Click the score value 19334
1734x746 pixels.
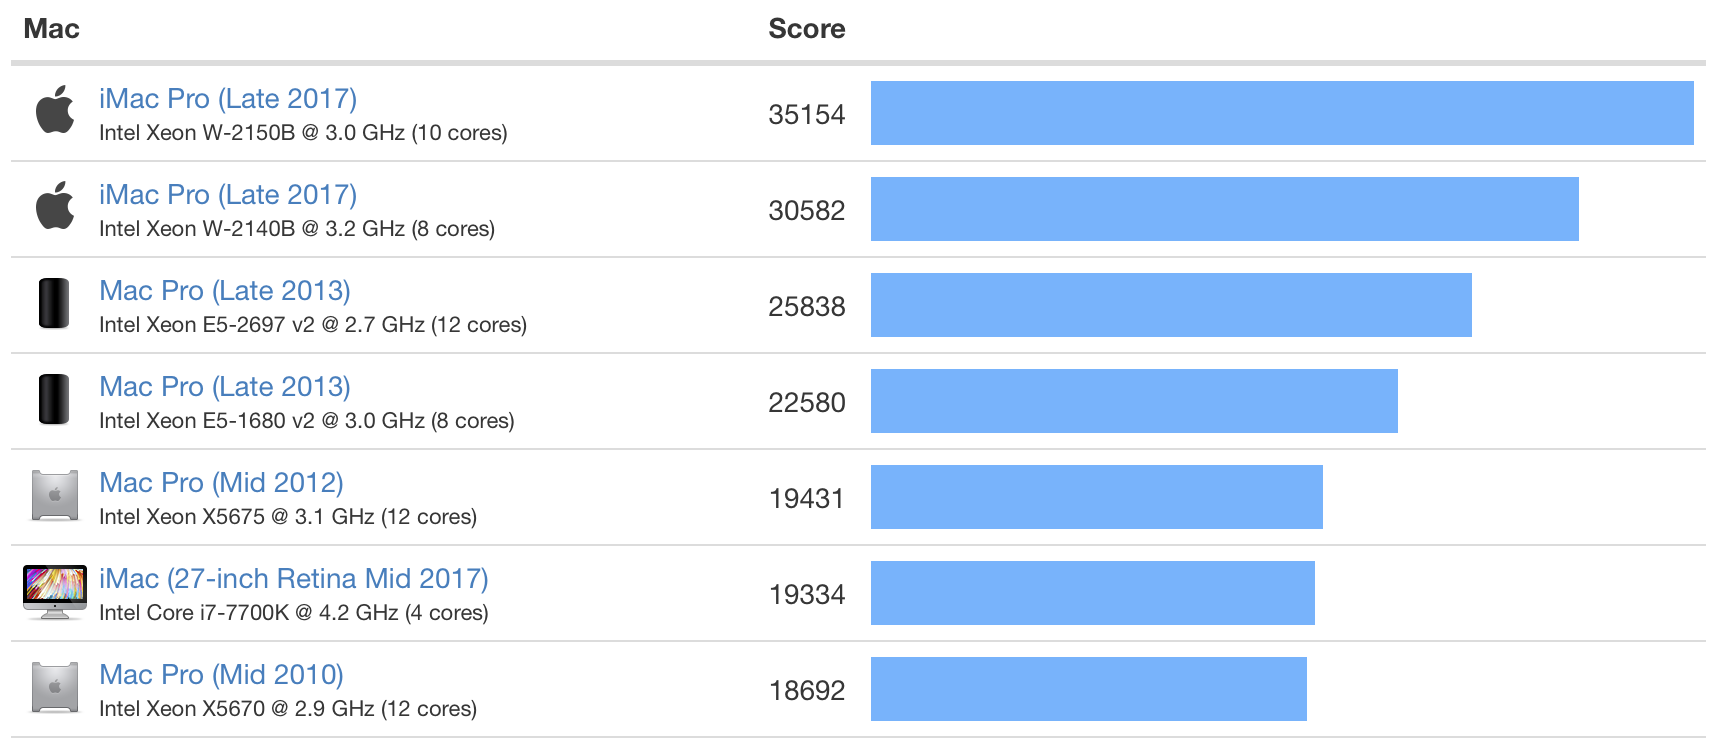click(806, 595)
